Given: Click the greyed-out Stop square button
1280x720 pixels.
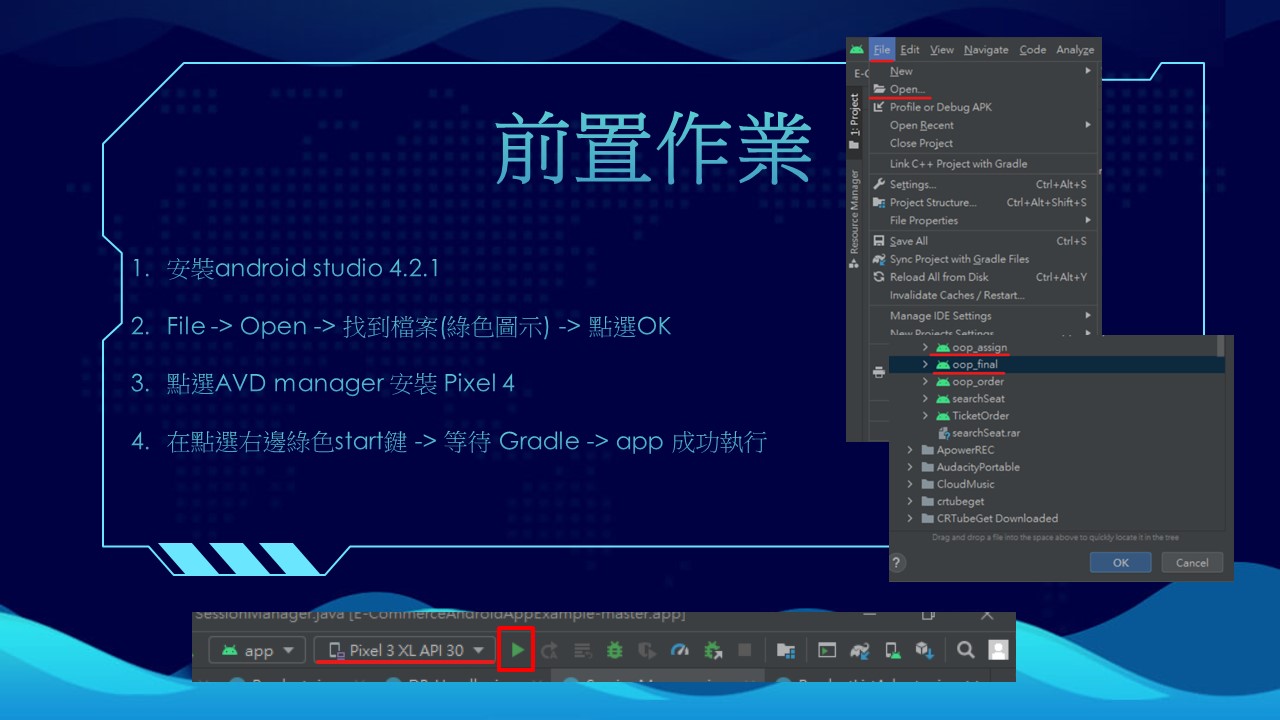Looking at the screenshot, I should (x=745, y=650).
